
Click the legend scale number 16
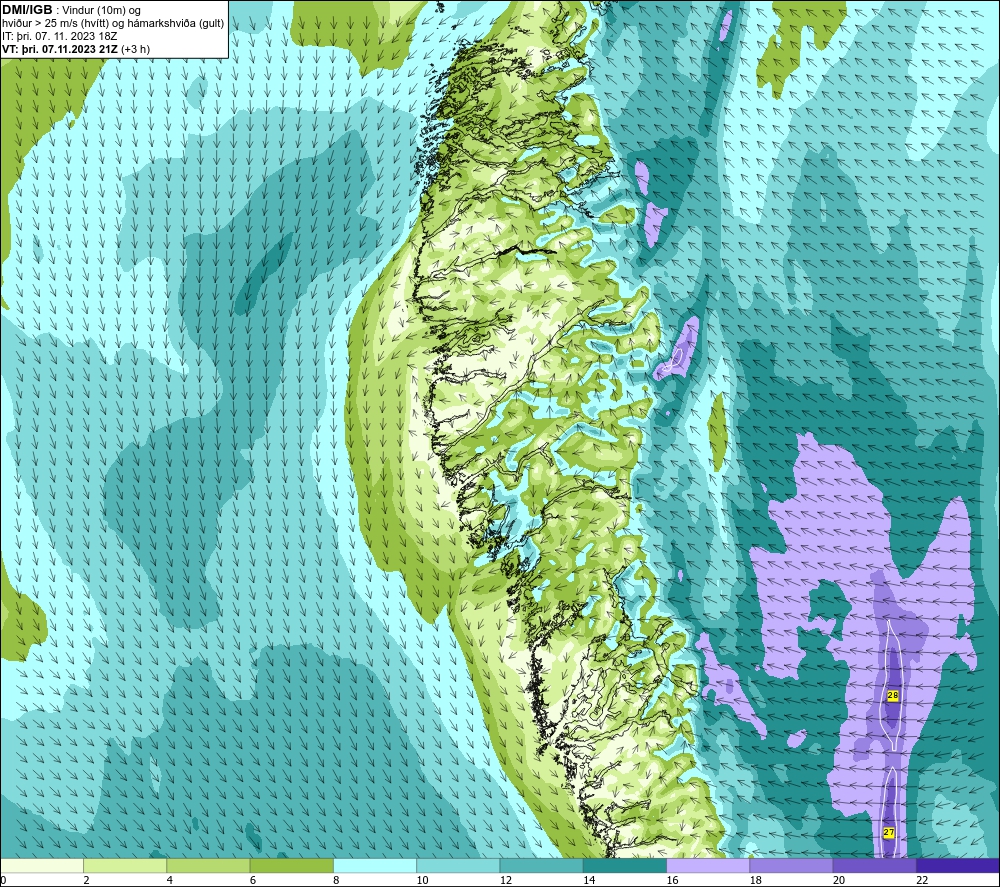click(673, 880)
